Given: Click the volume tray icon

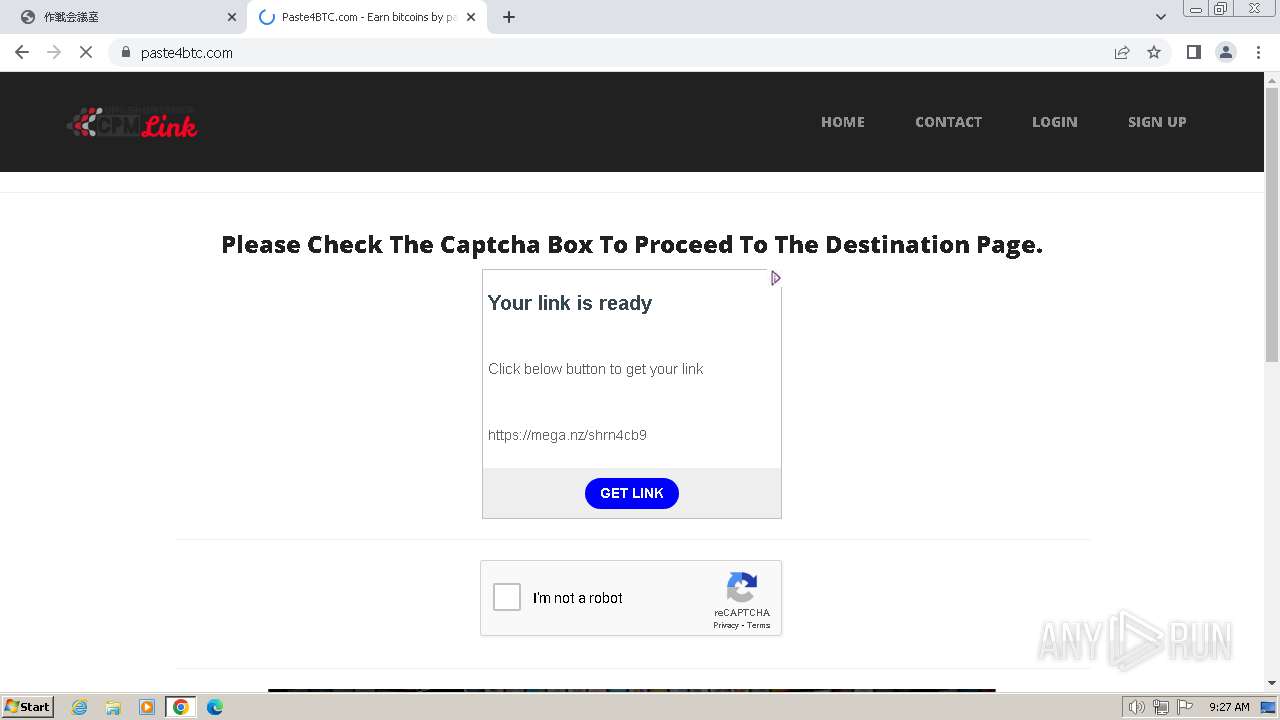Looking at the screenshot, I should [1136, 707].
